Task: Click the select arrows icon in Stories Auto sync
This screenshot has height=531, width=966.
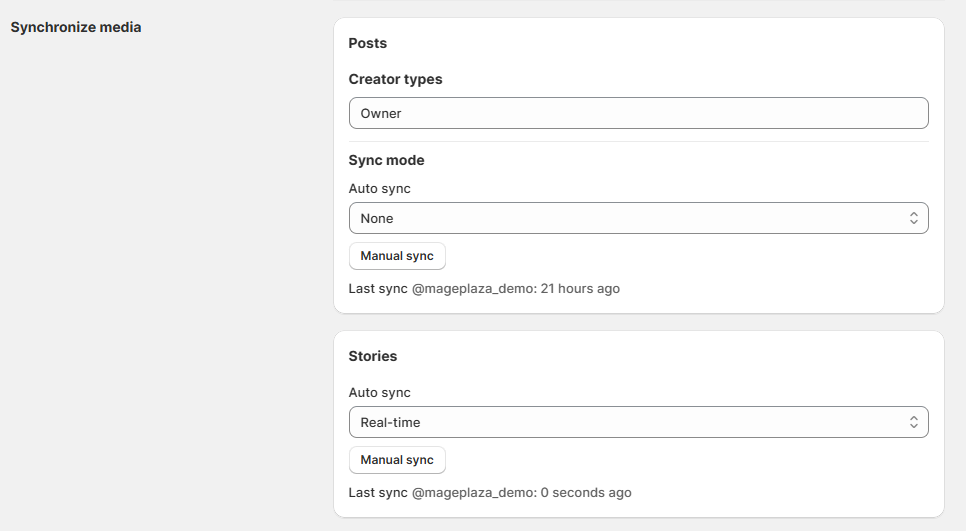Action: point(914,422)
